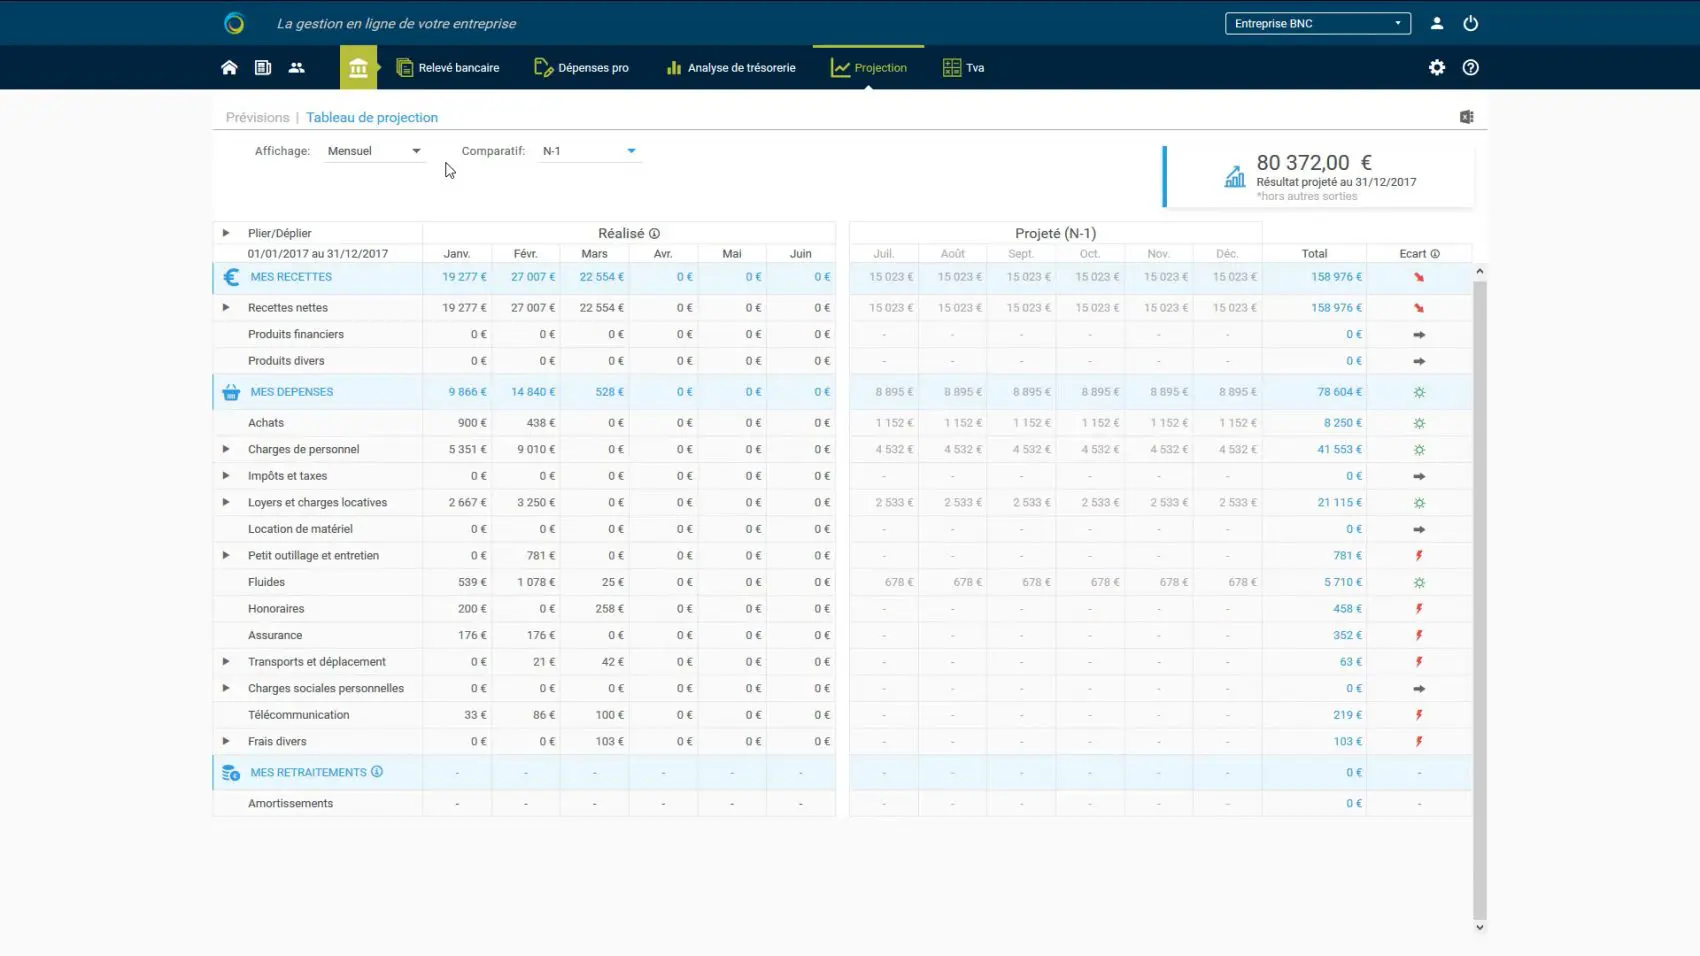Expand the Transports et déplacement row
Viewport: 1700px width, 956px height.
226,662
